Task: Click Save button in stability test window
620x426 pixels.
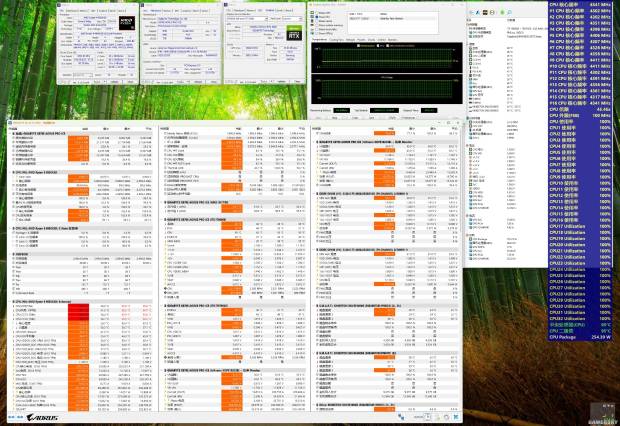Action: coord(372,118)
